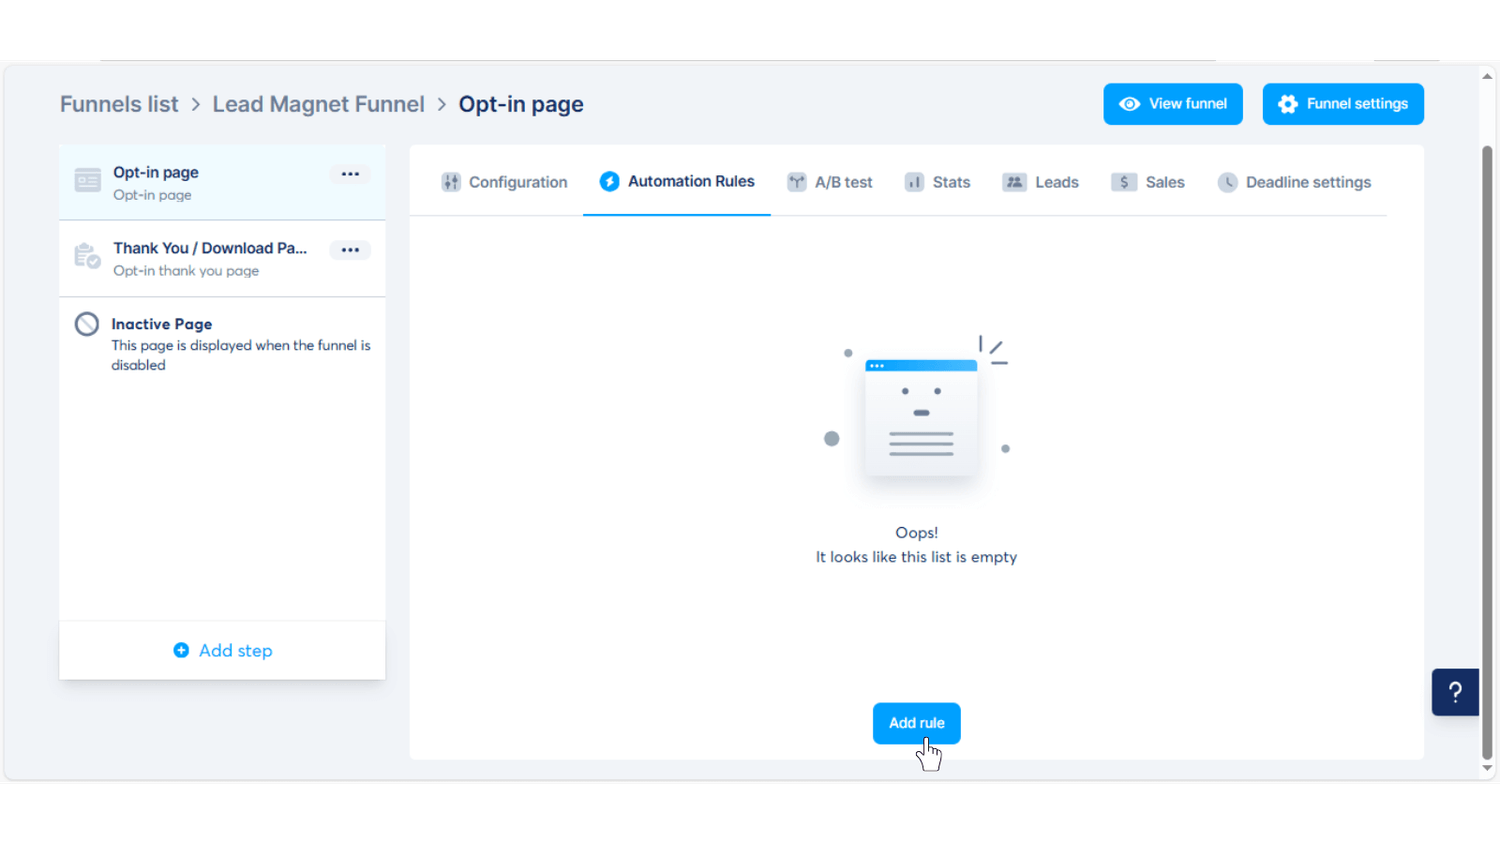This screenshot has width=1500, height=844.
Task: Open the A/B test tab
Action: click(830, 182)
